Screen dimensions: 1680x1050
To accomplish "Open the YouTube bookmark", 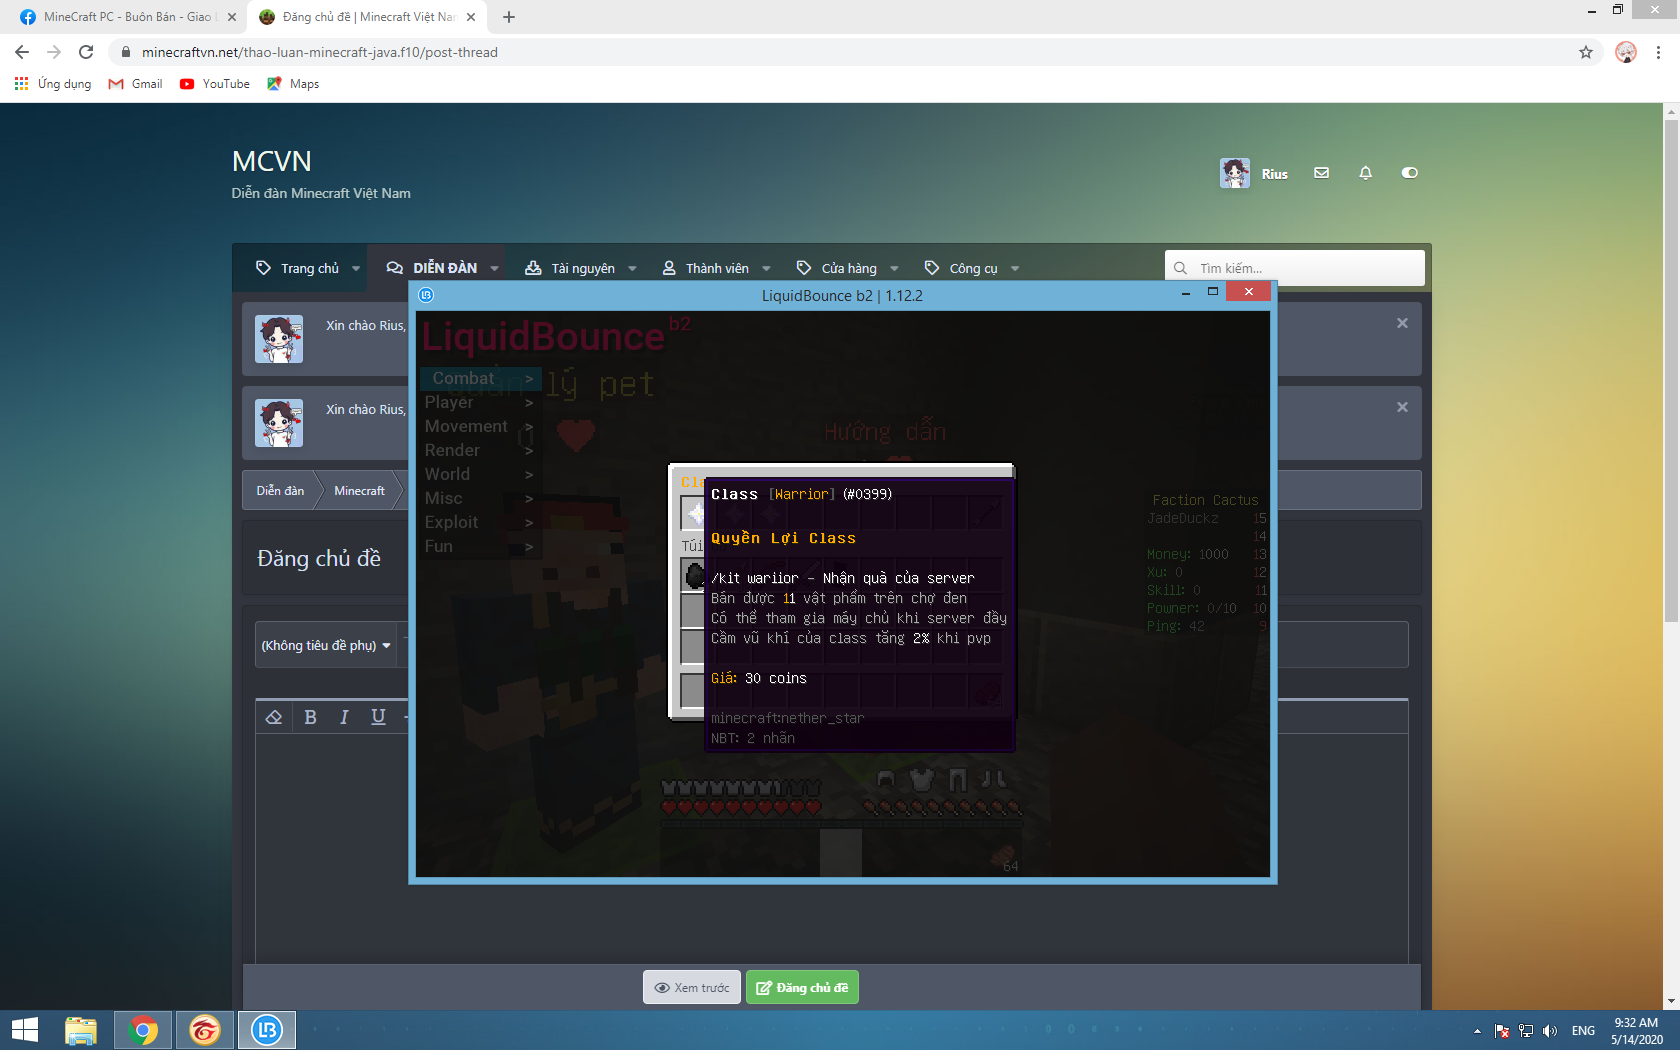I will tap(214, 84).
